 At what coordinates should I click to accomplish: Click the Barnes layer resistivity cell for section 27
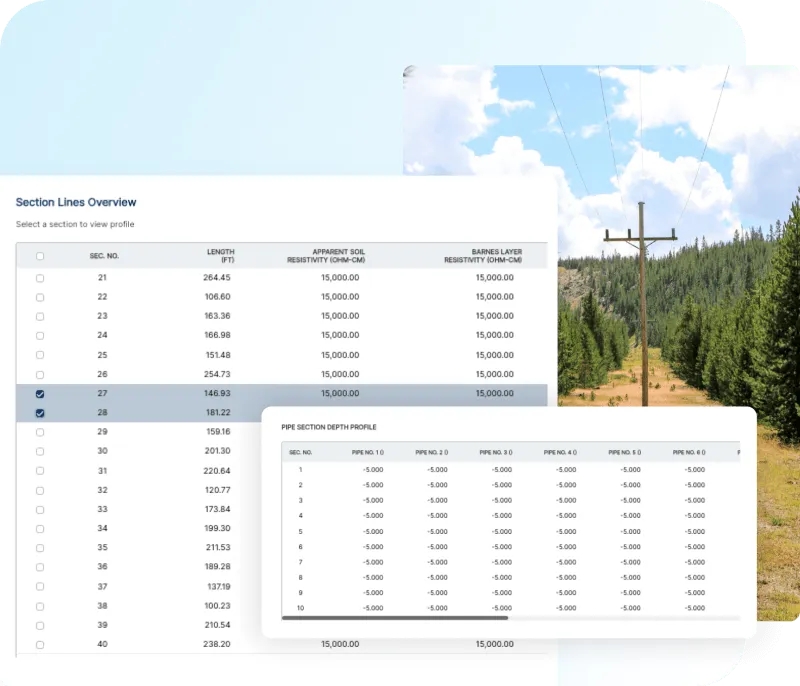point(494,393)
